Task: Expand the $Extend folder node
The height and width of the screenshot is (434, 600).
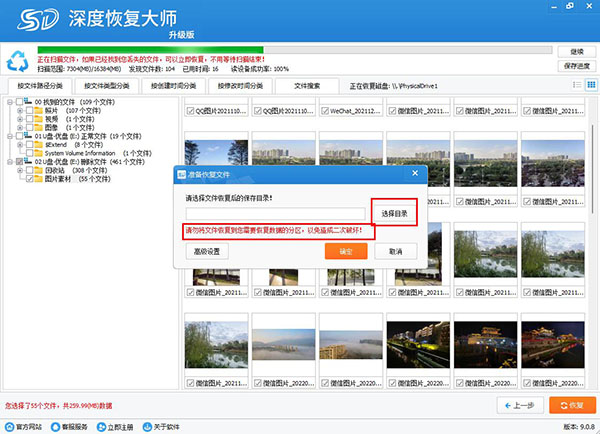Action: (x=20, y=144)
